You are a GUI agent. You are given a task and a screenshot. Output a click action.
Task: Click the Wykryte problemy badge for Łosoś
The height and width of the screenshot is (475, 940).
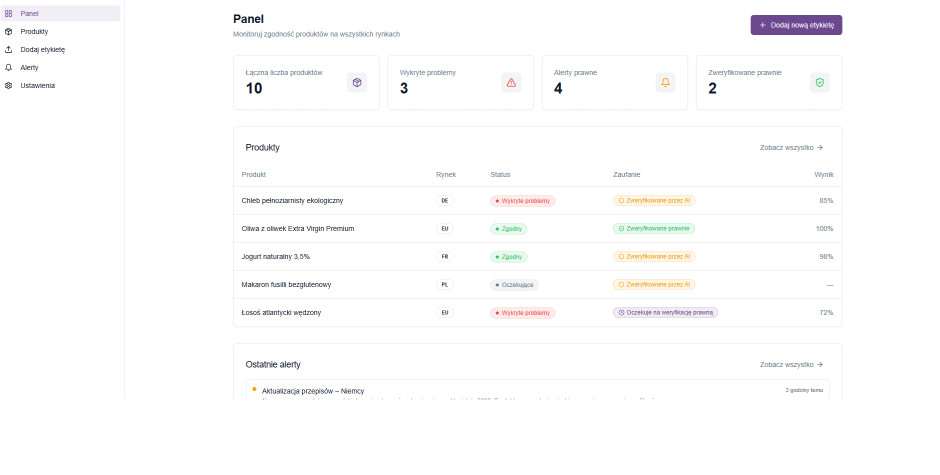click(522, 313)
